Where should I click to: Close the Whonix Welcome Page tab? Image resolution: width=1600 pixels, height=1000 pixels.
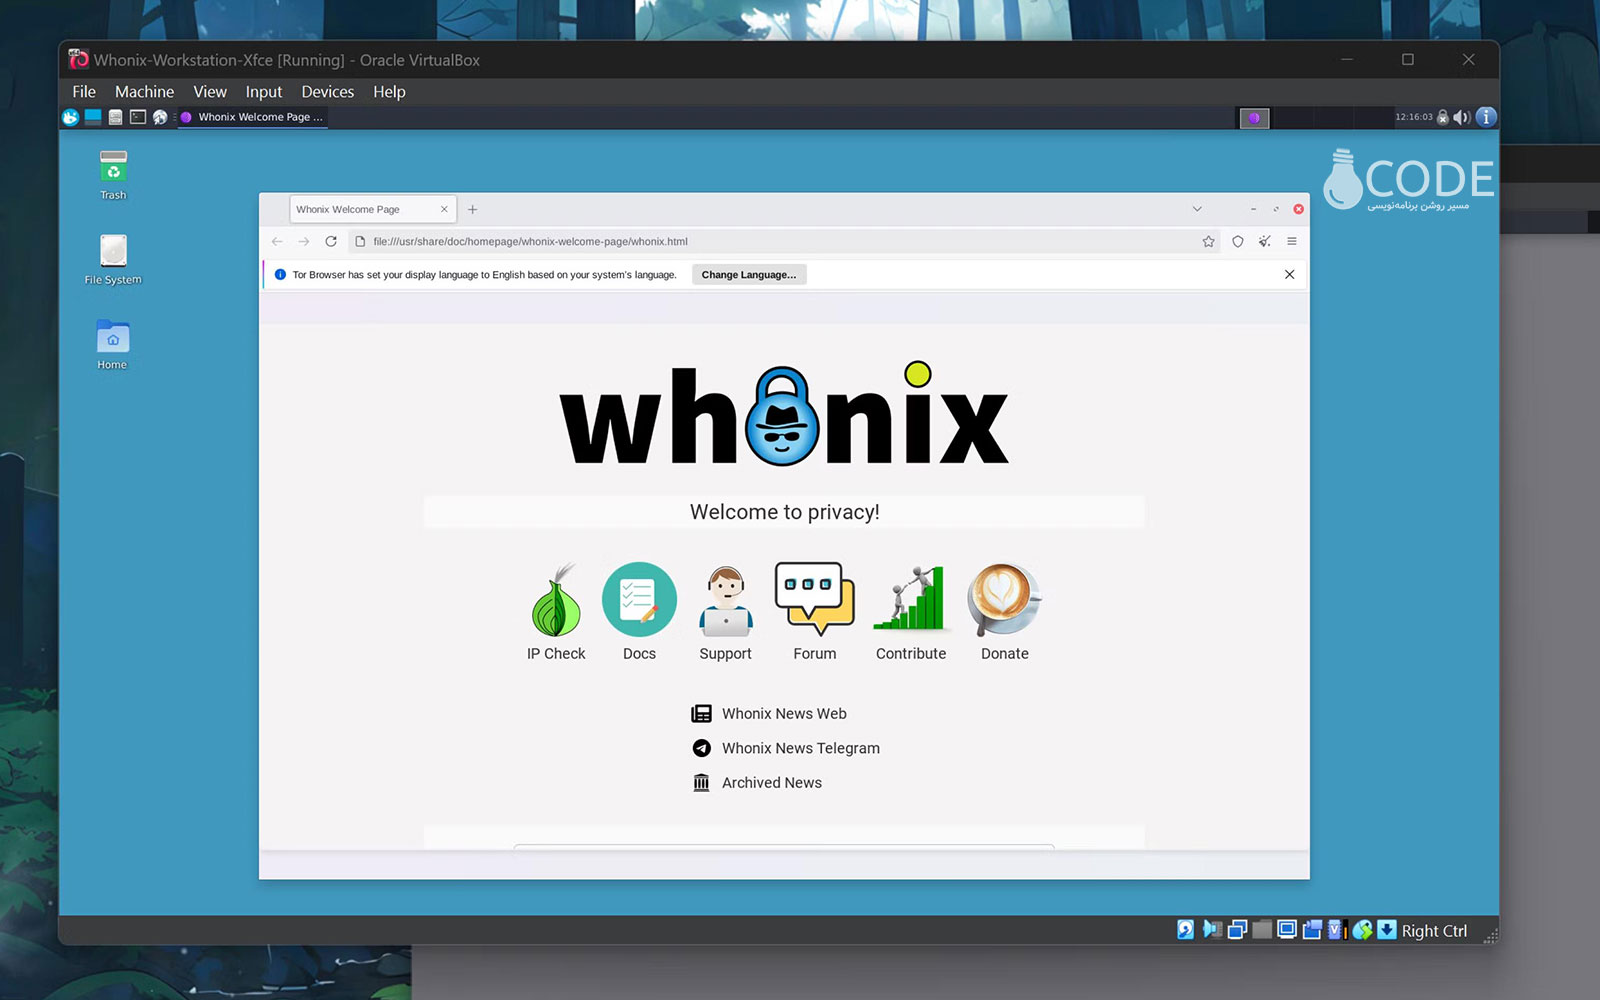click(444, 209)
